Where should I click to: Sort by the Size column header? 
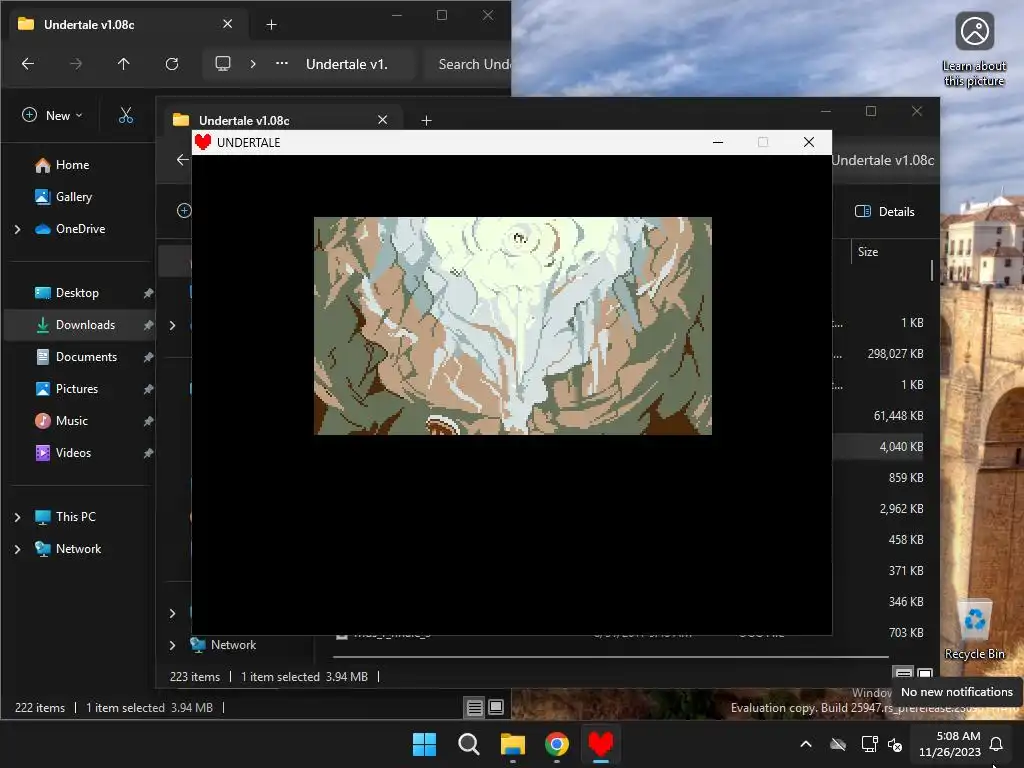(x=868, y=252)
